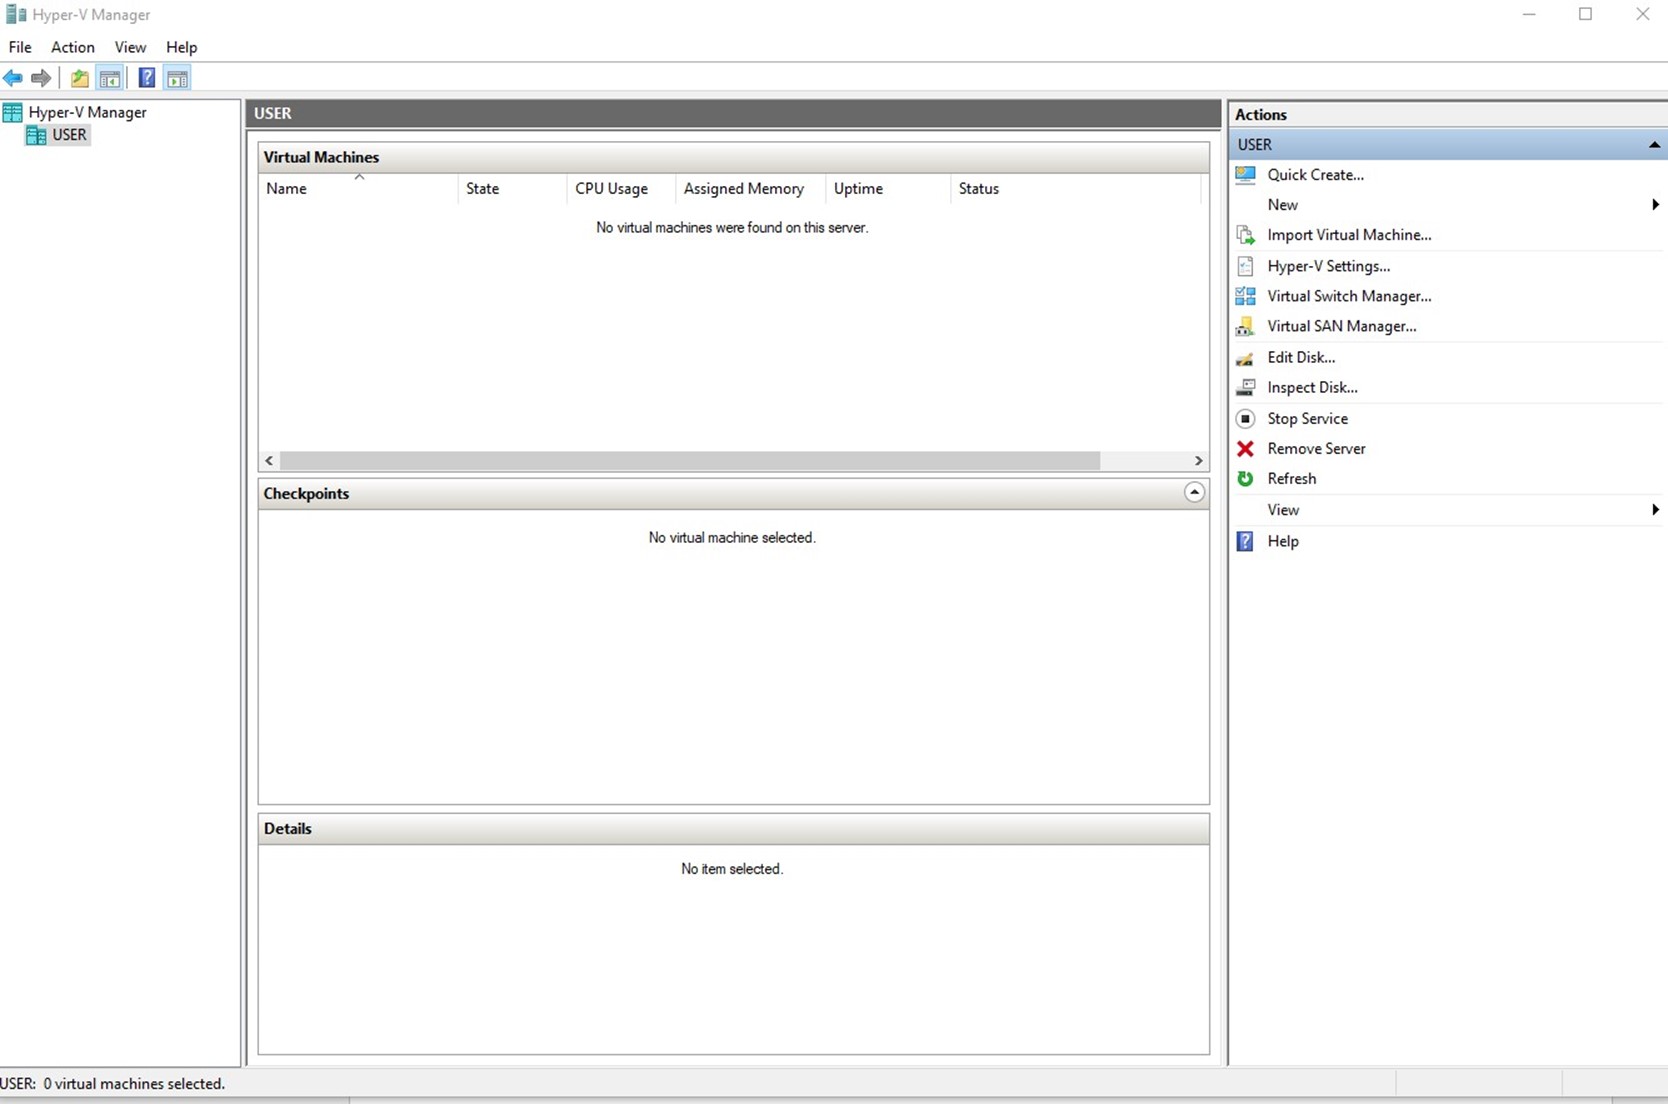Click the right arrow of horizontal scrollbar
1668x1104 pixels.
pos(1198,461)
